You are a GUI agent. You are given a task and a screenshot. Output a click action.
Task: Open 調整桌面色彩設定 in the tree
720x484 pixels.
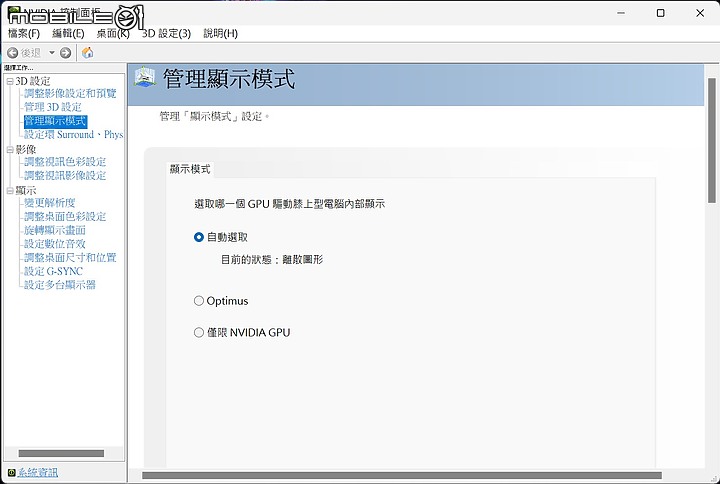point(65,216)
